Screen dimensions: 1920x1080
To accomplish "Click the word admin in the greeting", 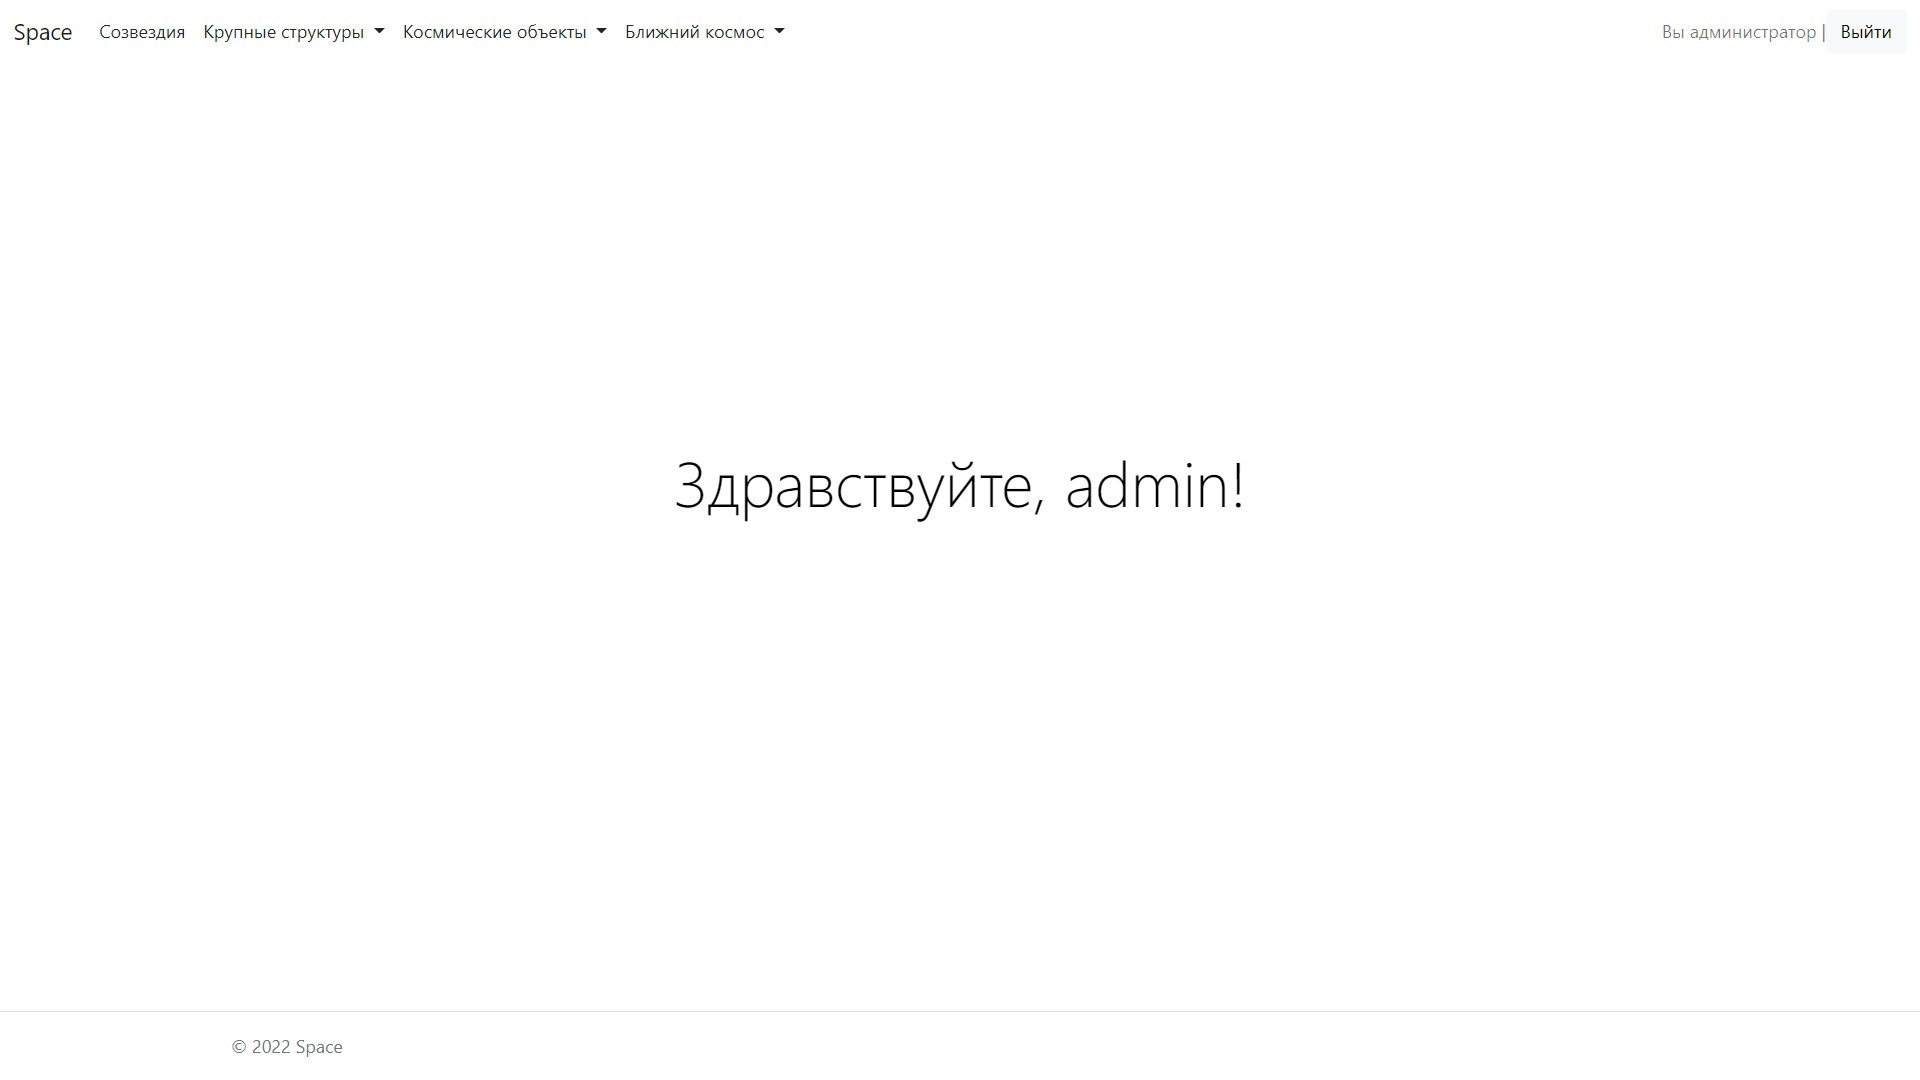I will [x=1147, y=486].
